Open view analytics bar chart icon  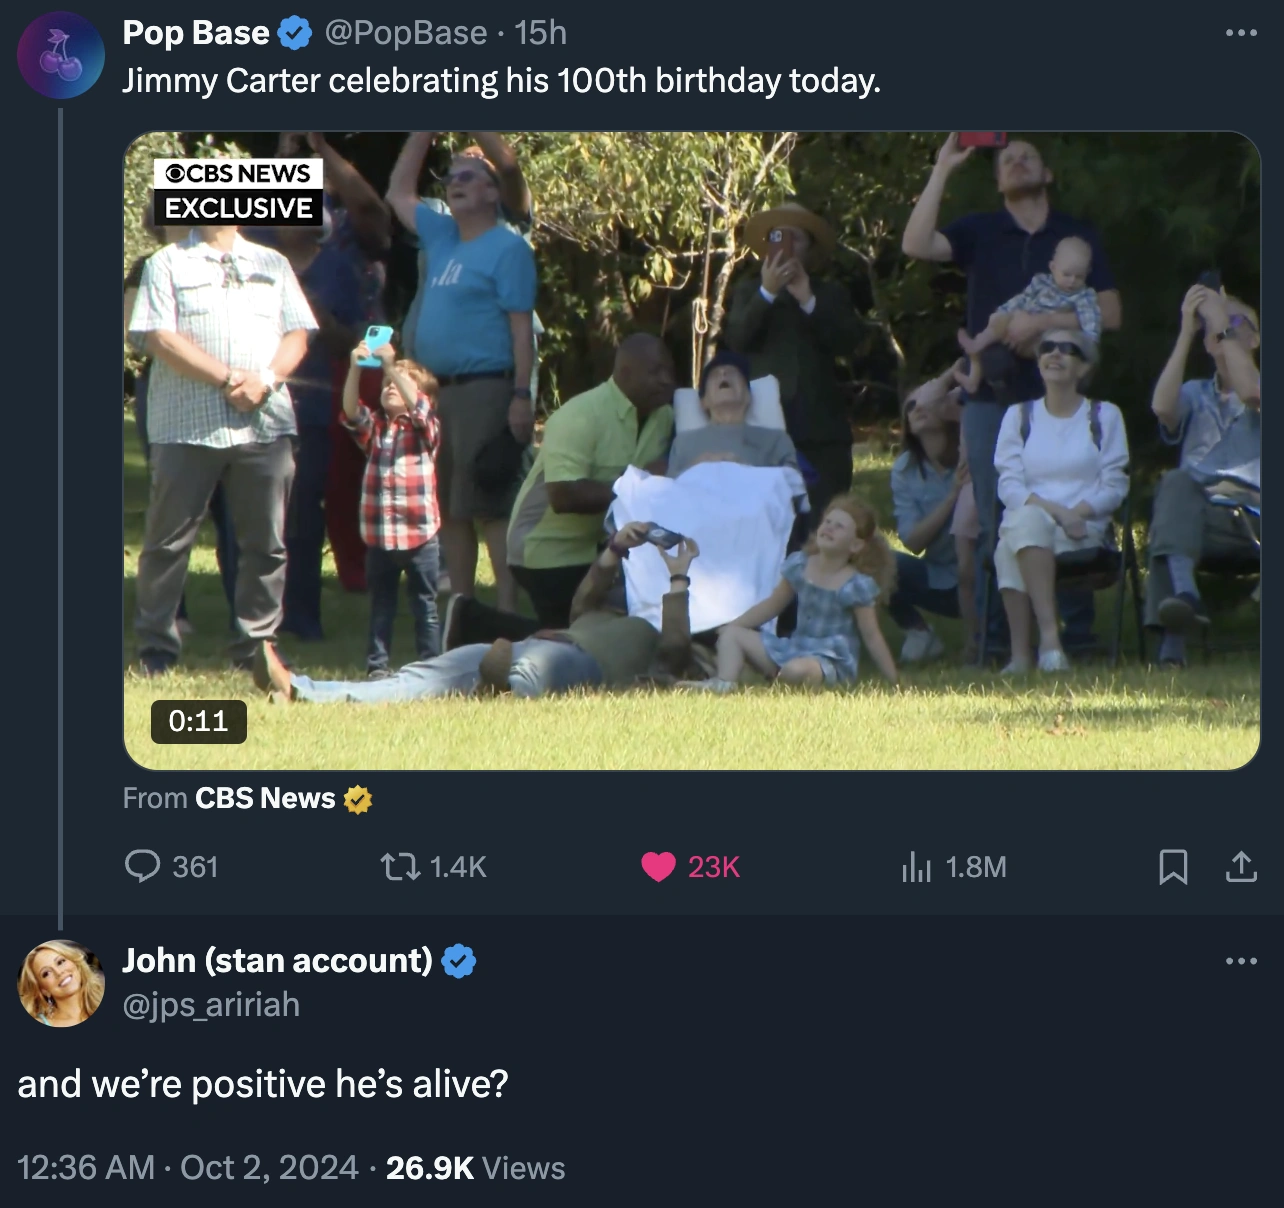(916, 866)
